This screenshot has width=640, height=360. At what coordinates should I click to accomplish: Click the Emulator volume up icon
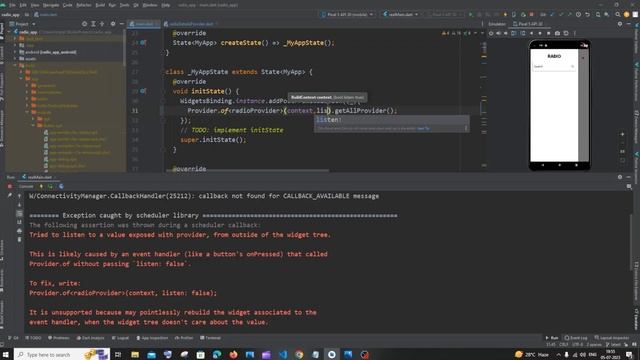point(498,33)
